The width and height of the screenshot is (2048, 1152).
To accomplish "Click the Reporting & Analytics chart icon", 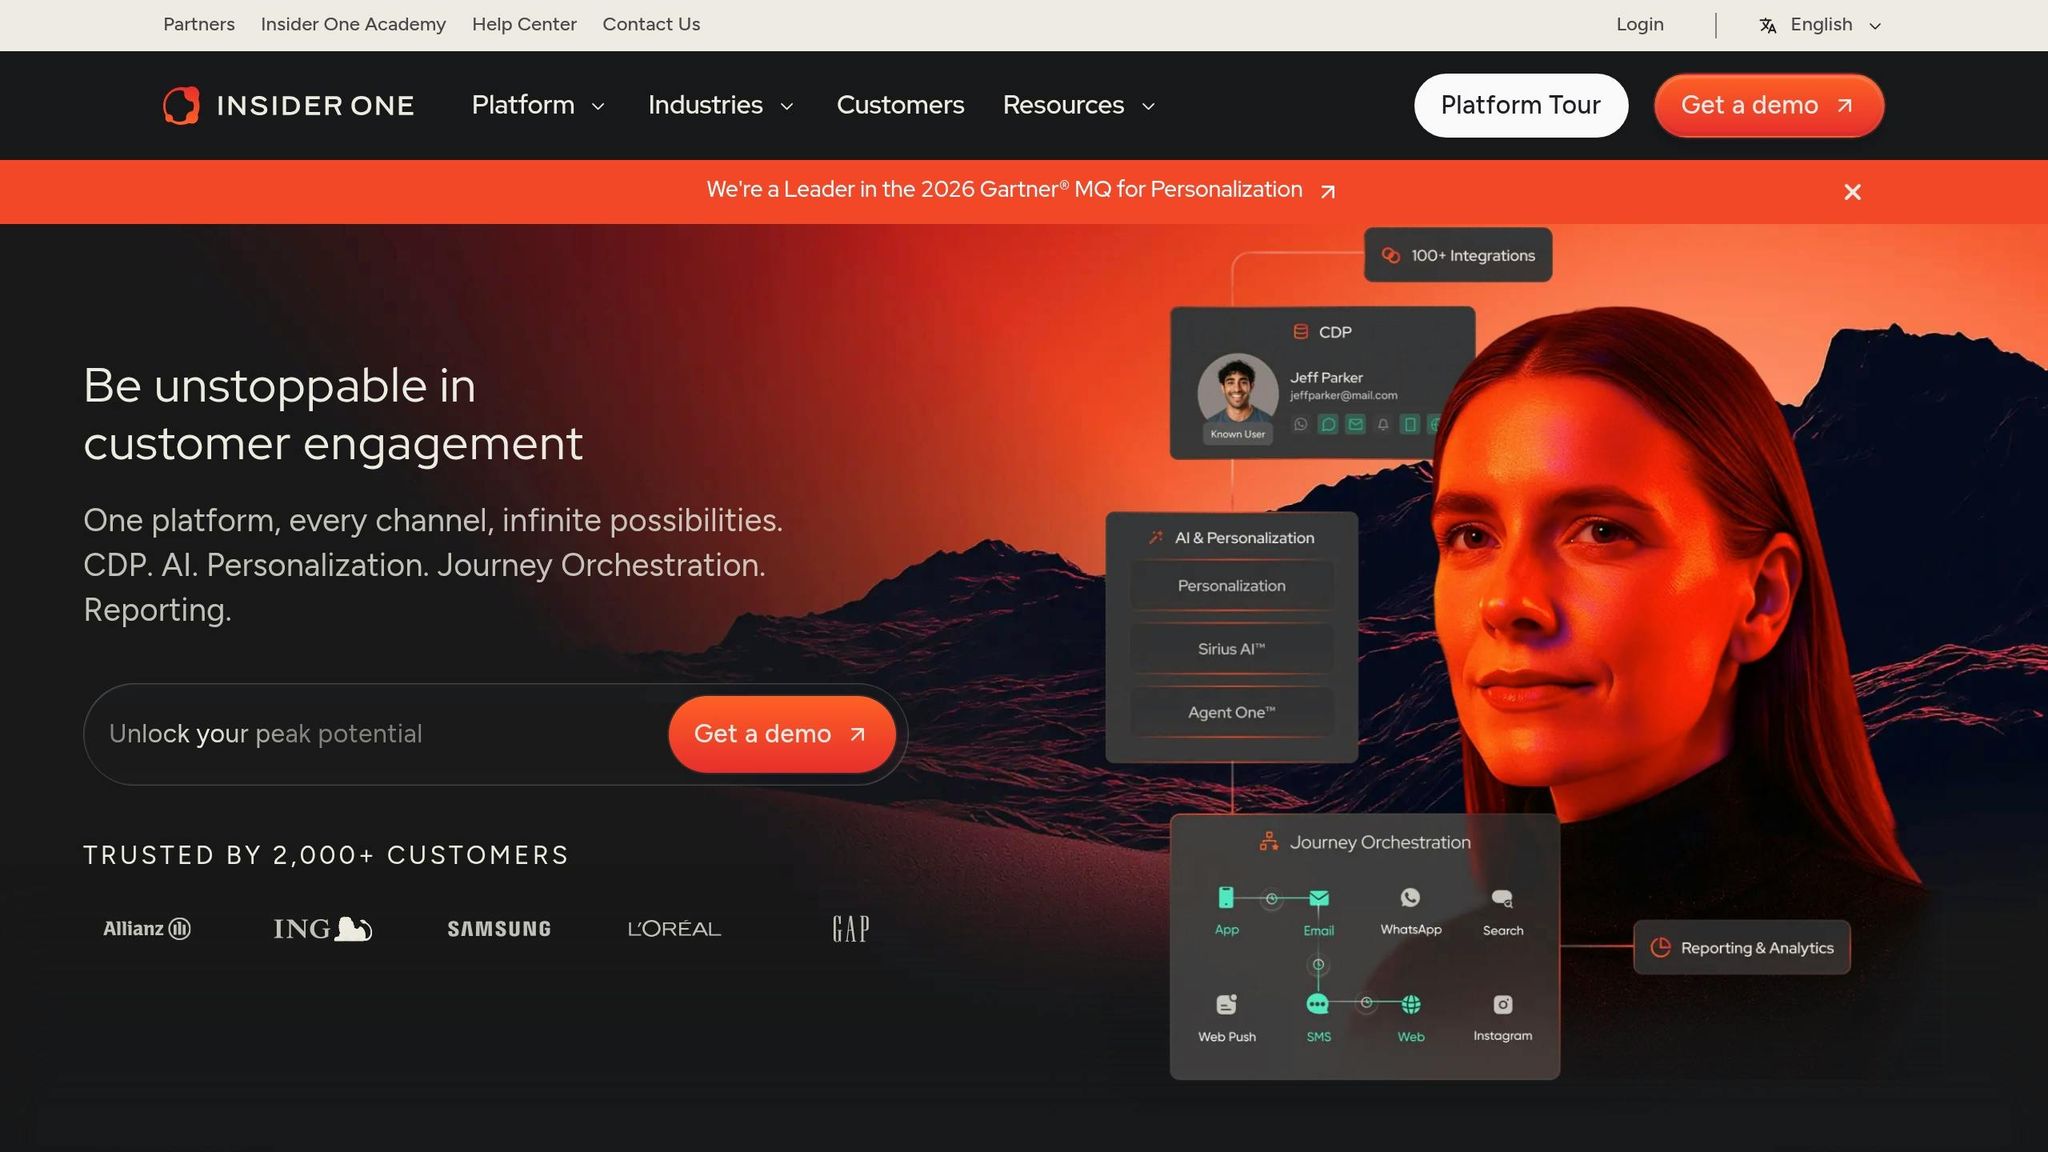I will tap(1660, 947).
